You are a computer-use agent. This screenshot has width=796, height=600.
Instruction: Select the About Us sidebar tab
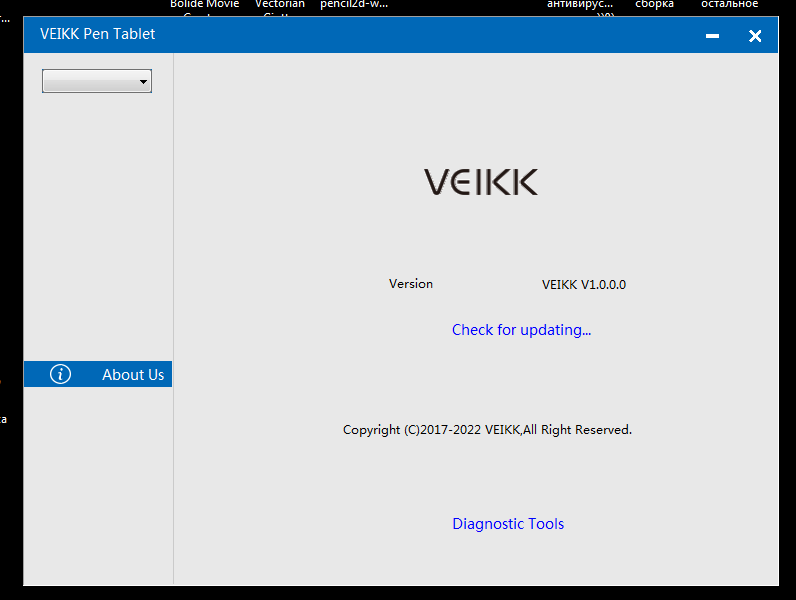click(x=98, y=374)
